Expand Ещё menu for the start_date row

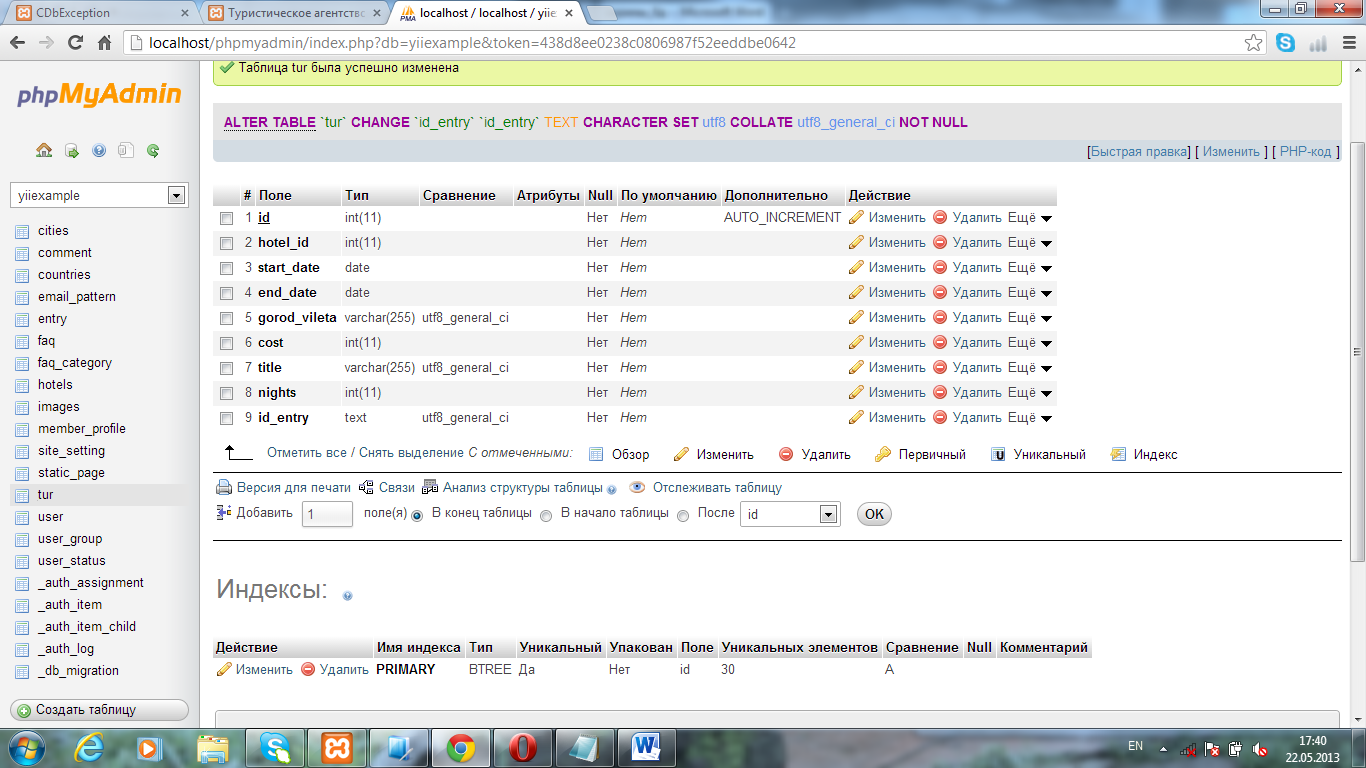[1030, 267]
